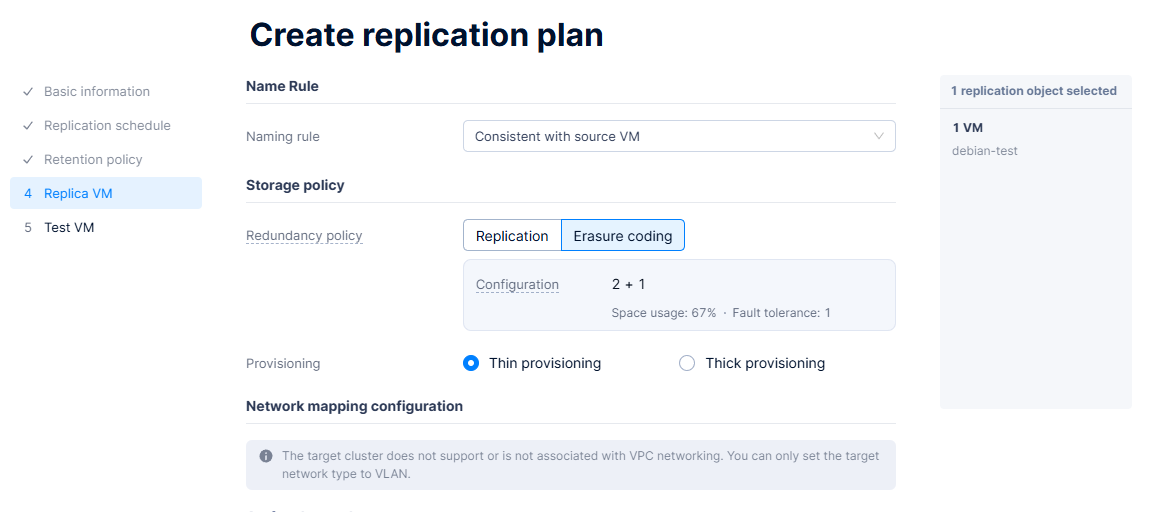Click the Basic information checkmark icon
The height and width of the screenshot is (512, 1150).
tap(28, 92)
